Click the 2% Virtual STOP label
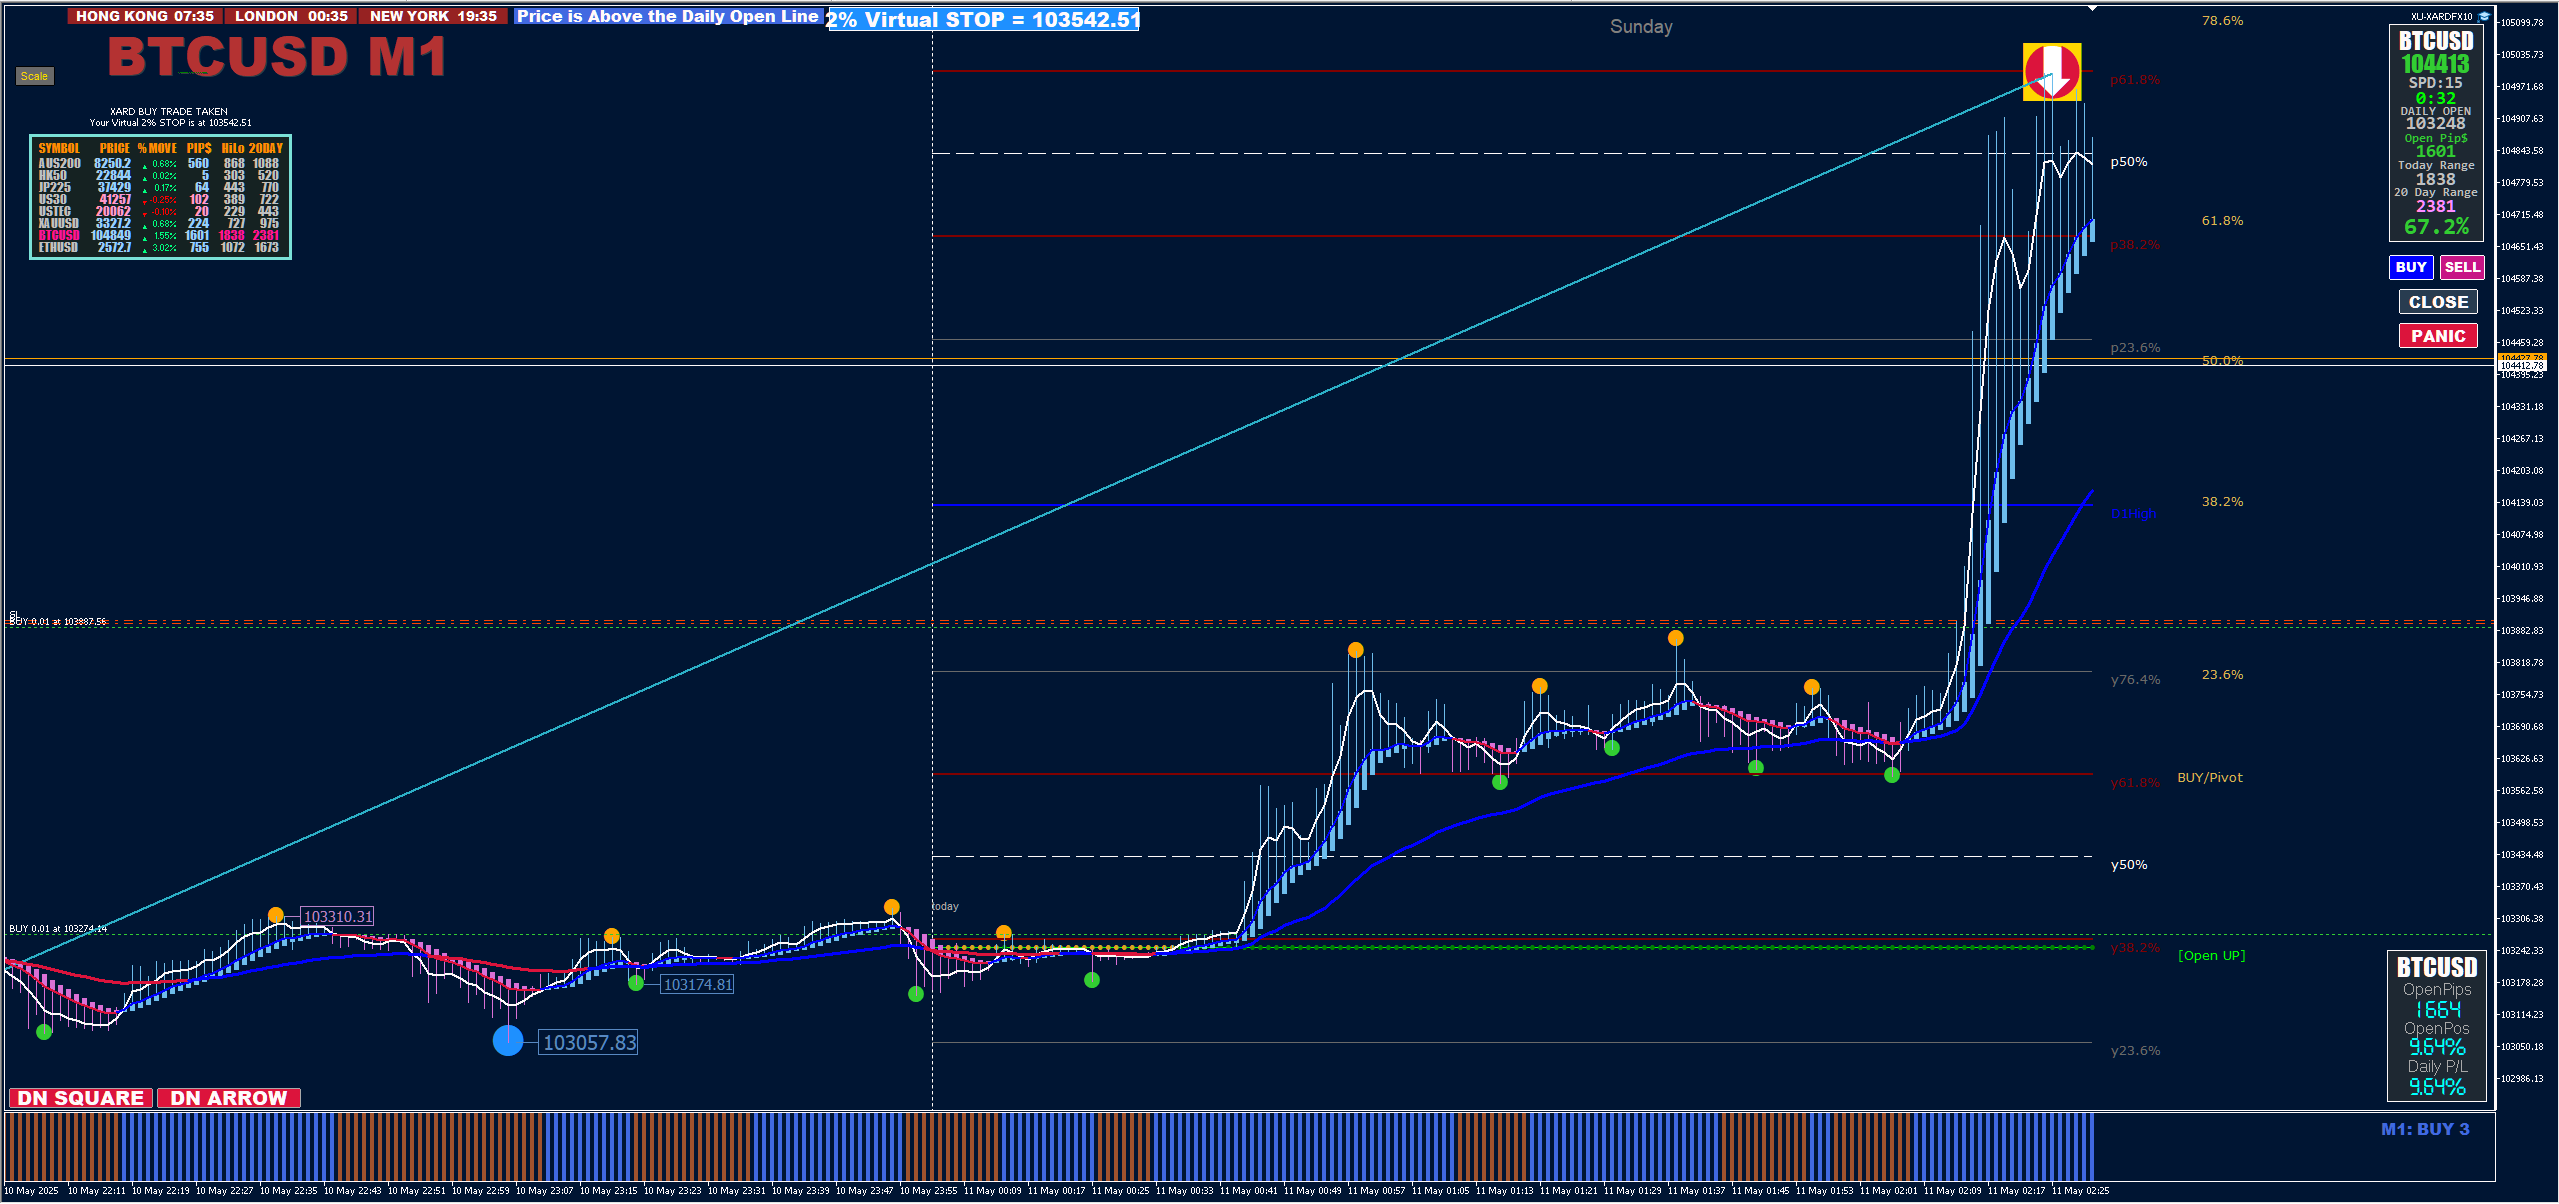 [984, 20]
